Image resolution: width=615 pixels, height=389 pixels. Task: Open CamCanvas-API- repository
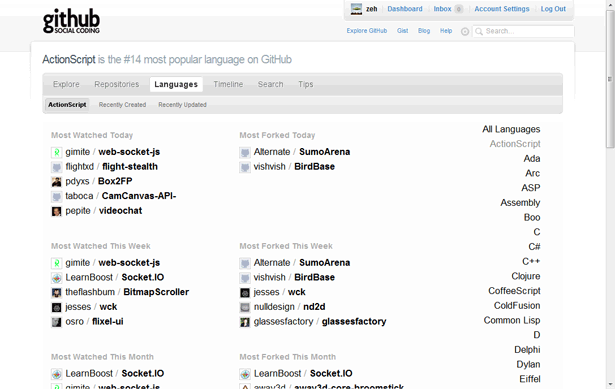coord(139,196)
